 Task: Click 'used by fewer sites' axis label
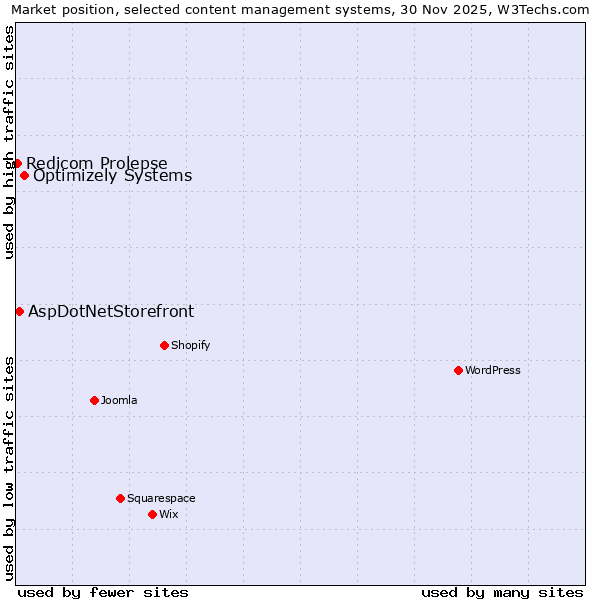coord(103,593)
